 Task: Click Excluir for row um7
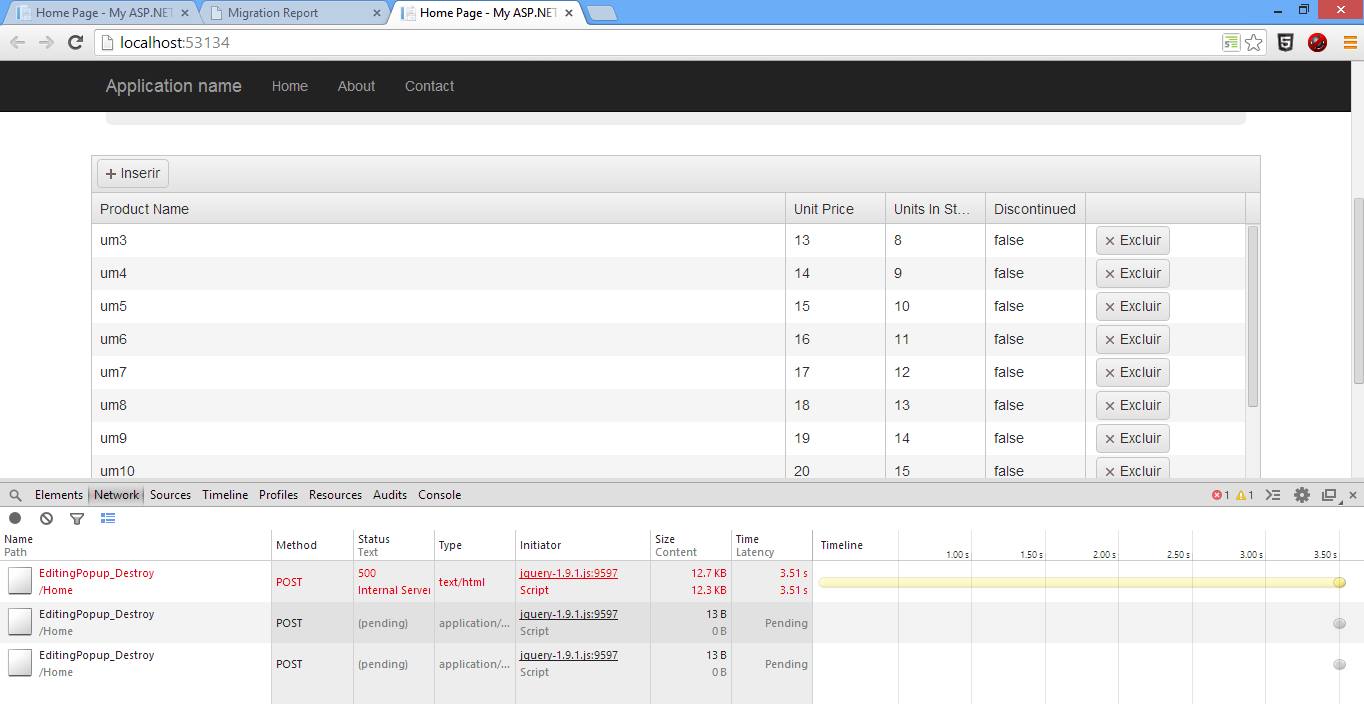click(1133, 372)
